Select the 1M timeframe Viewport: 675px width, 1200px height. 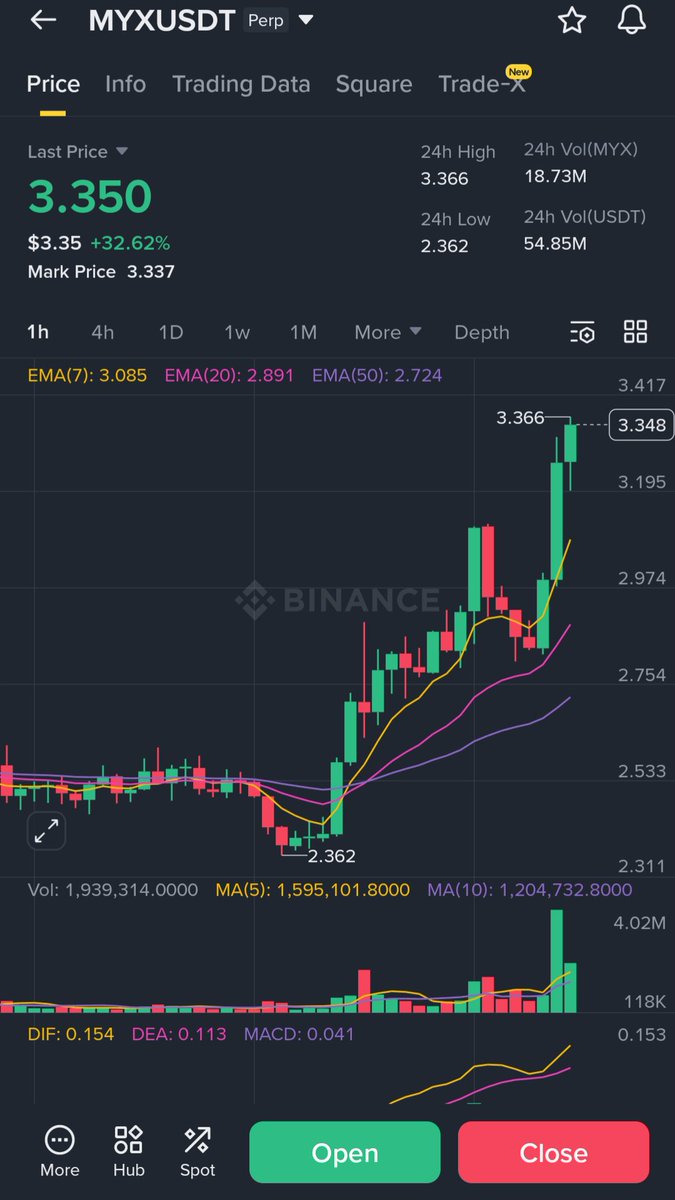click(303, 332)
